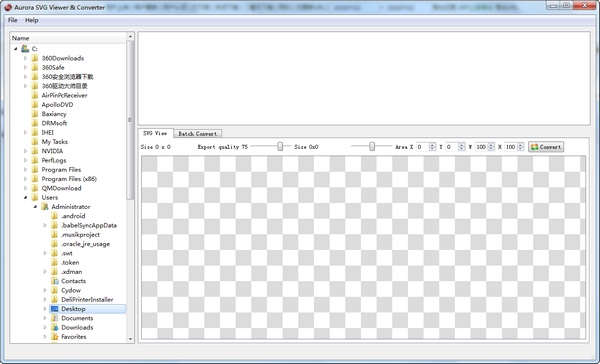The width and height of the screenshot is (600, 364).
Task: Select the C: drive icon
Action: (x=25, y=49)
